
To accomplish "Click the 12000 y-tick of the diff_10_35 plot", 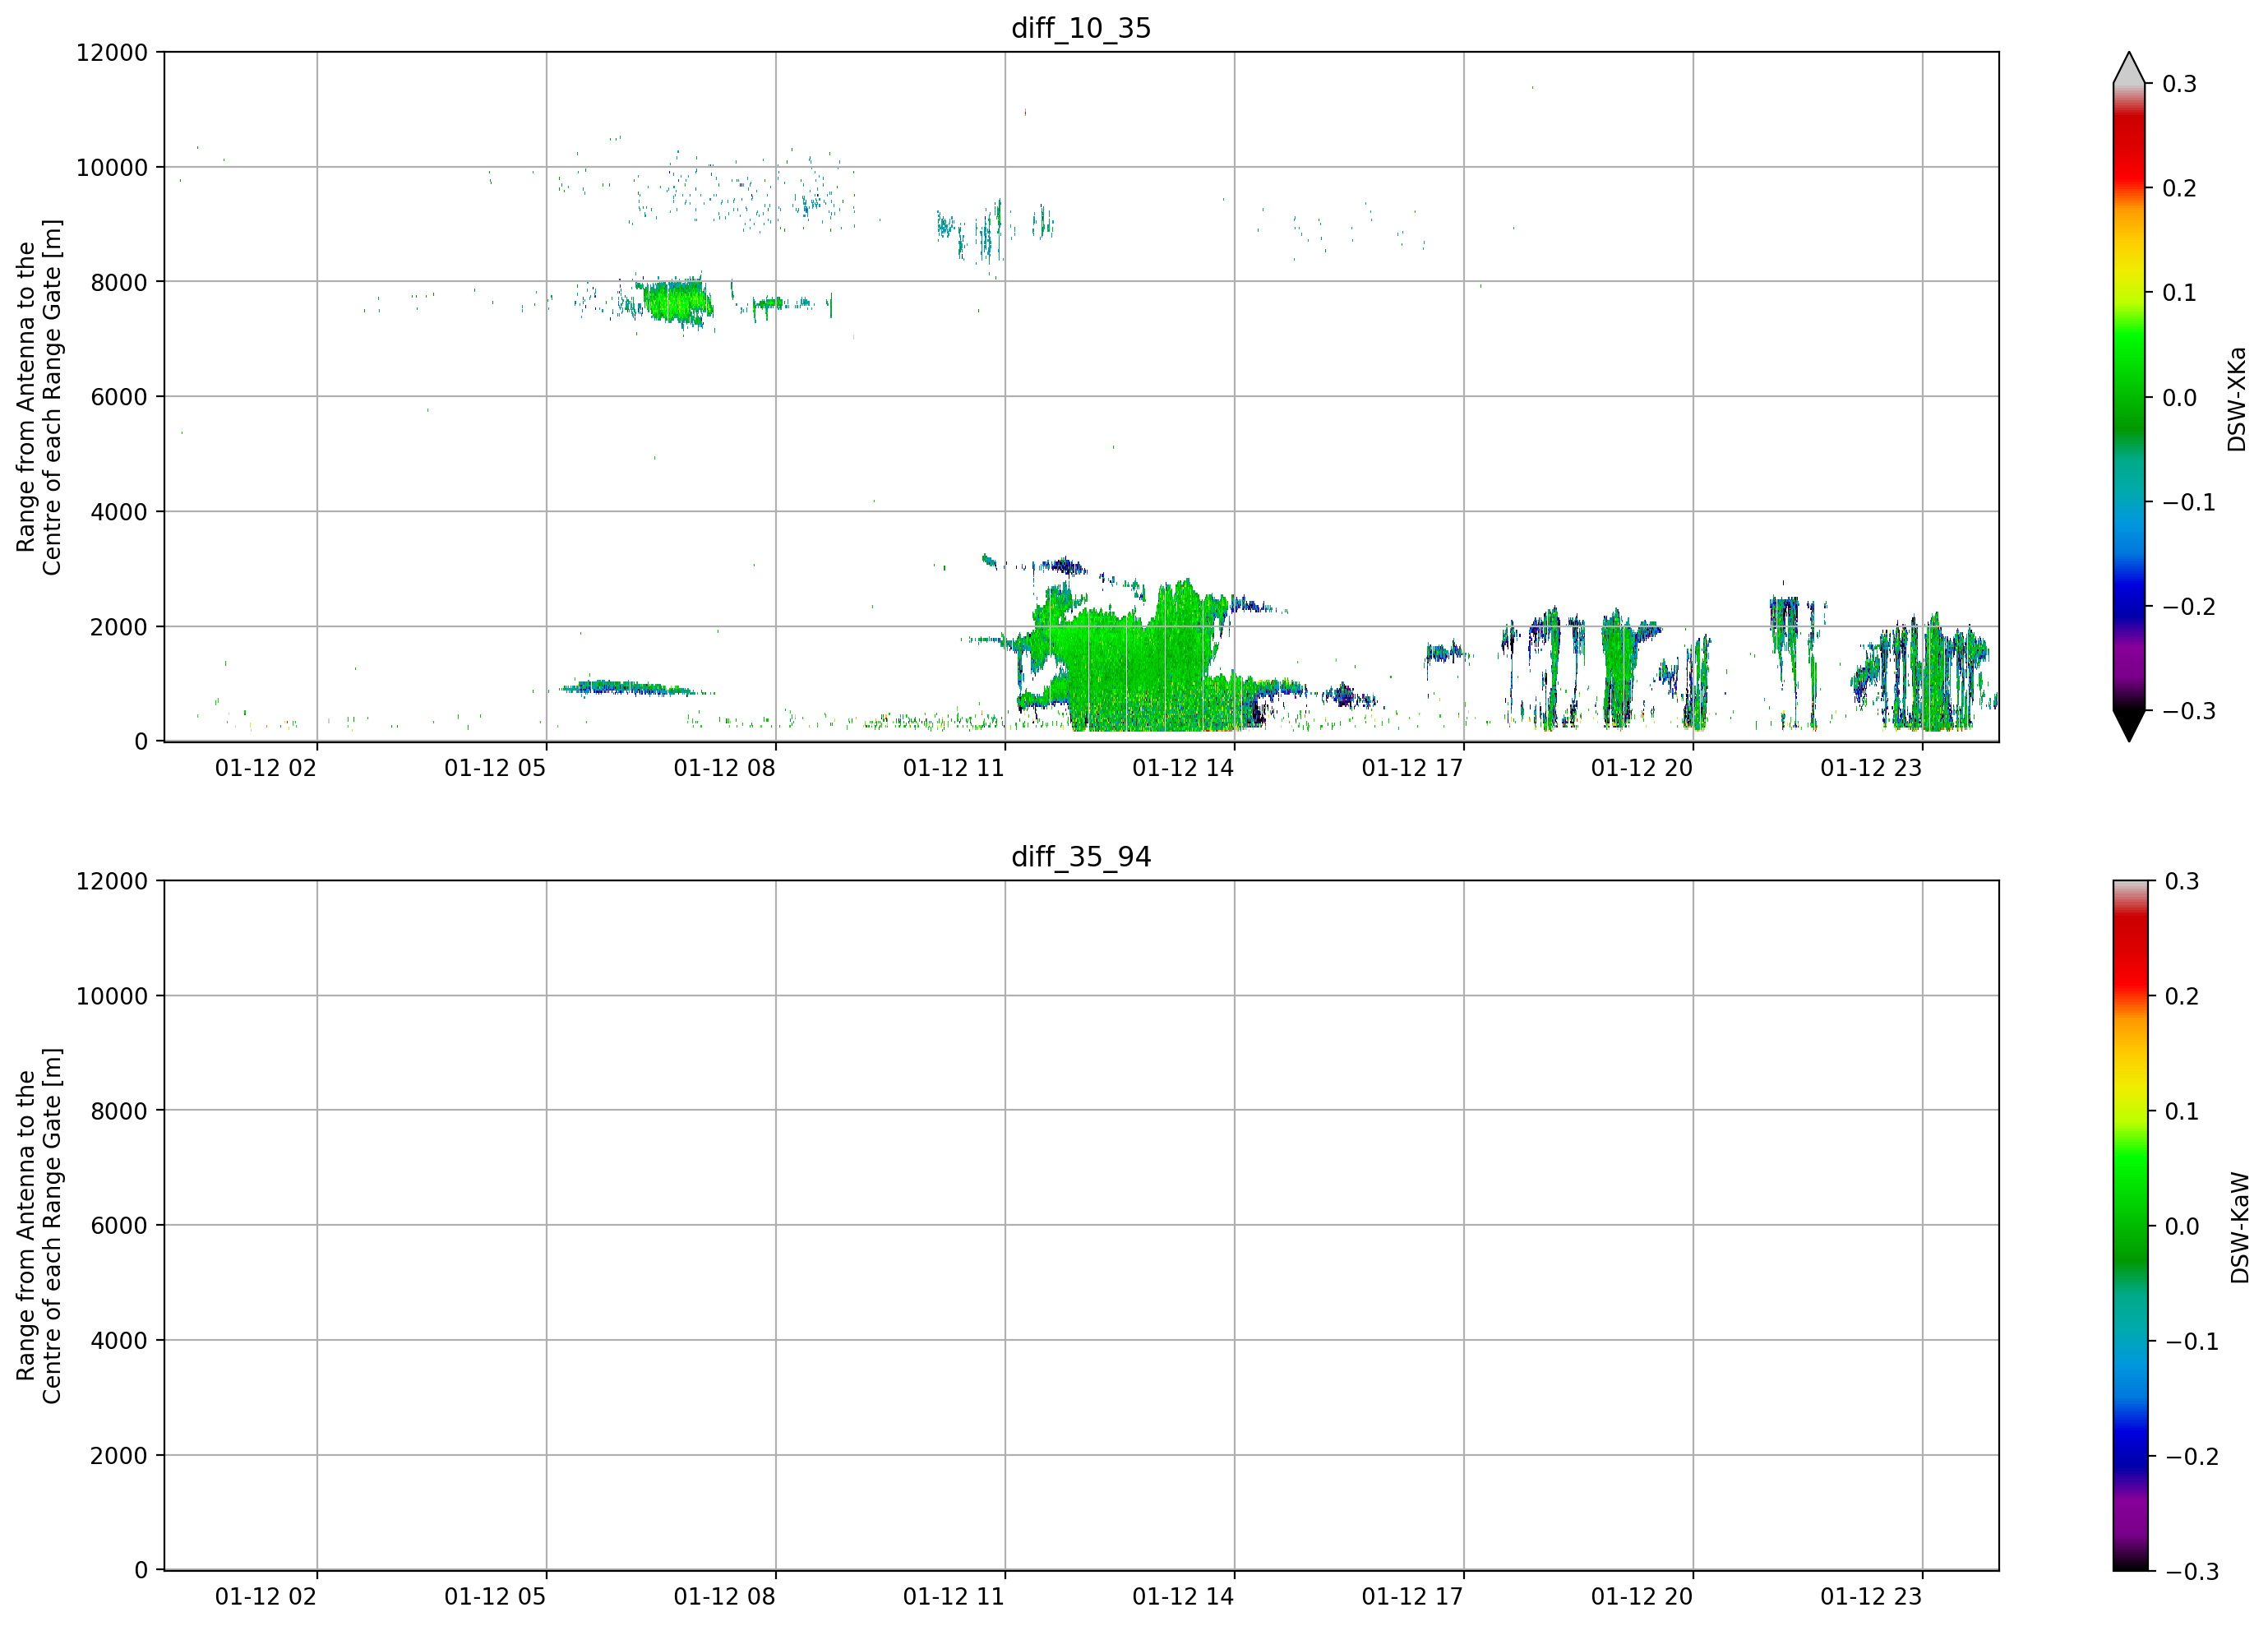I will [x=112, y=53].
